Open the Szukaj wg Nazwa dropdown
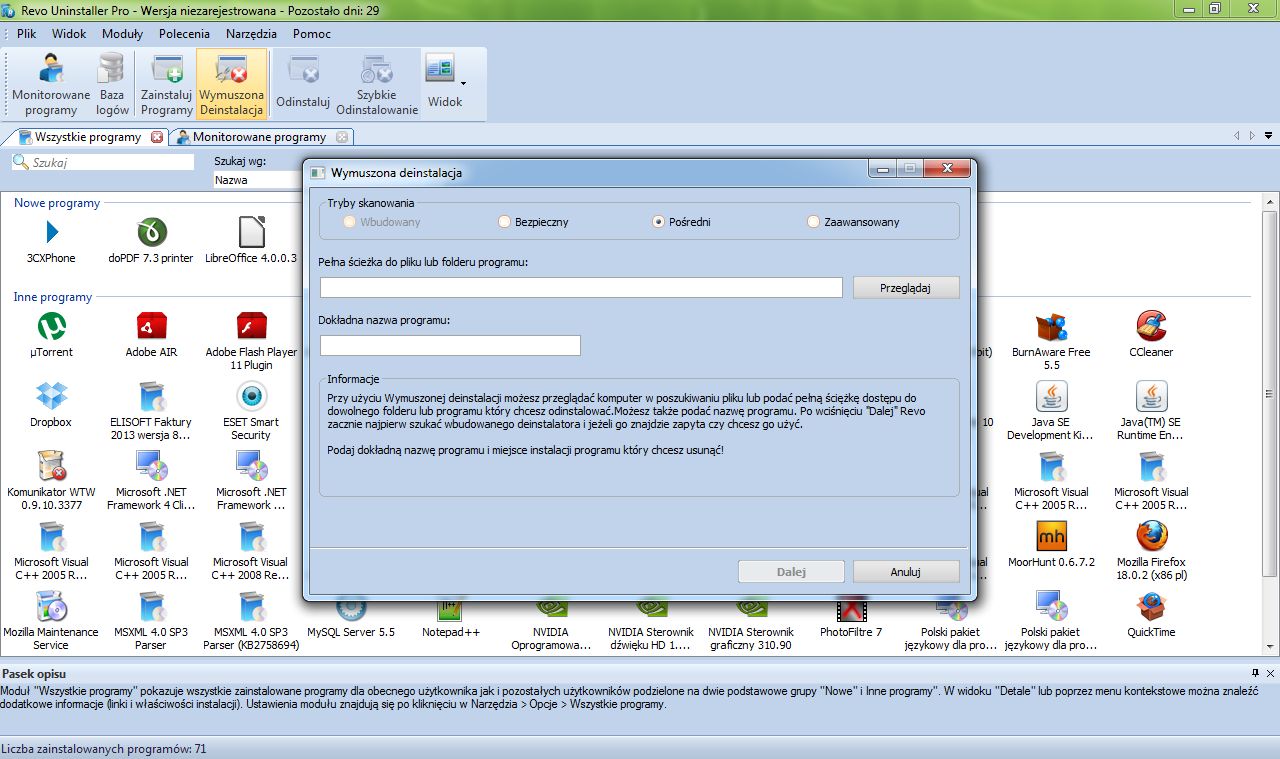Screen dimensions: 1280x759 [x=259, y=180]
